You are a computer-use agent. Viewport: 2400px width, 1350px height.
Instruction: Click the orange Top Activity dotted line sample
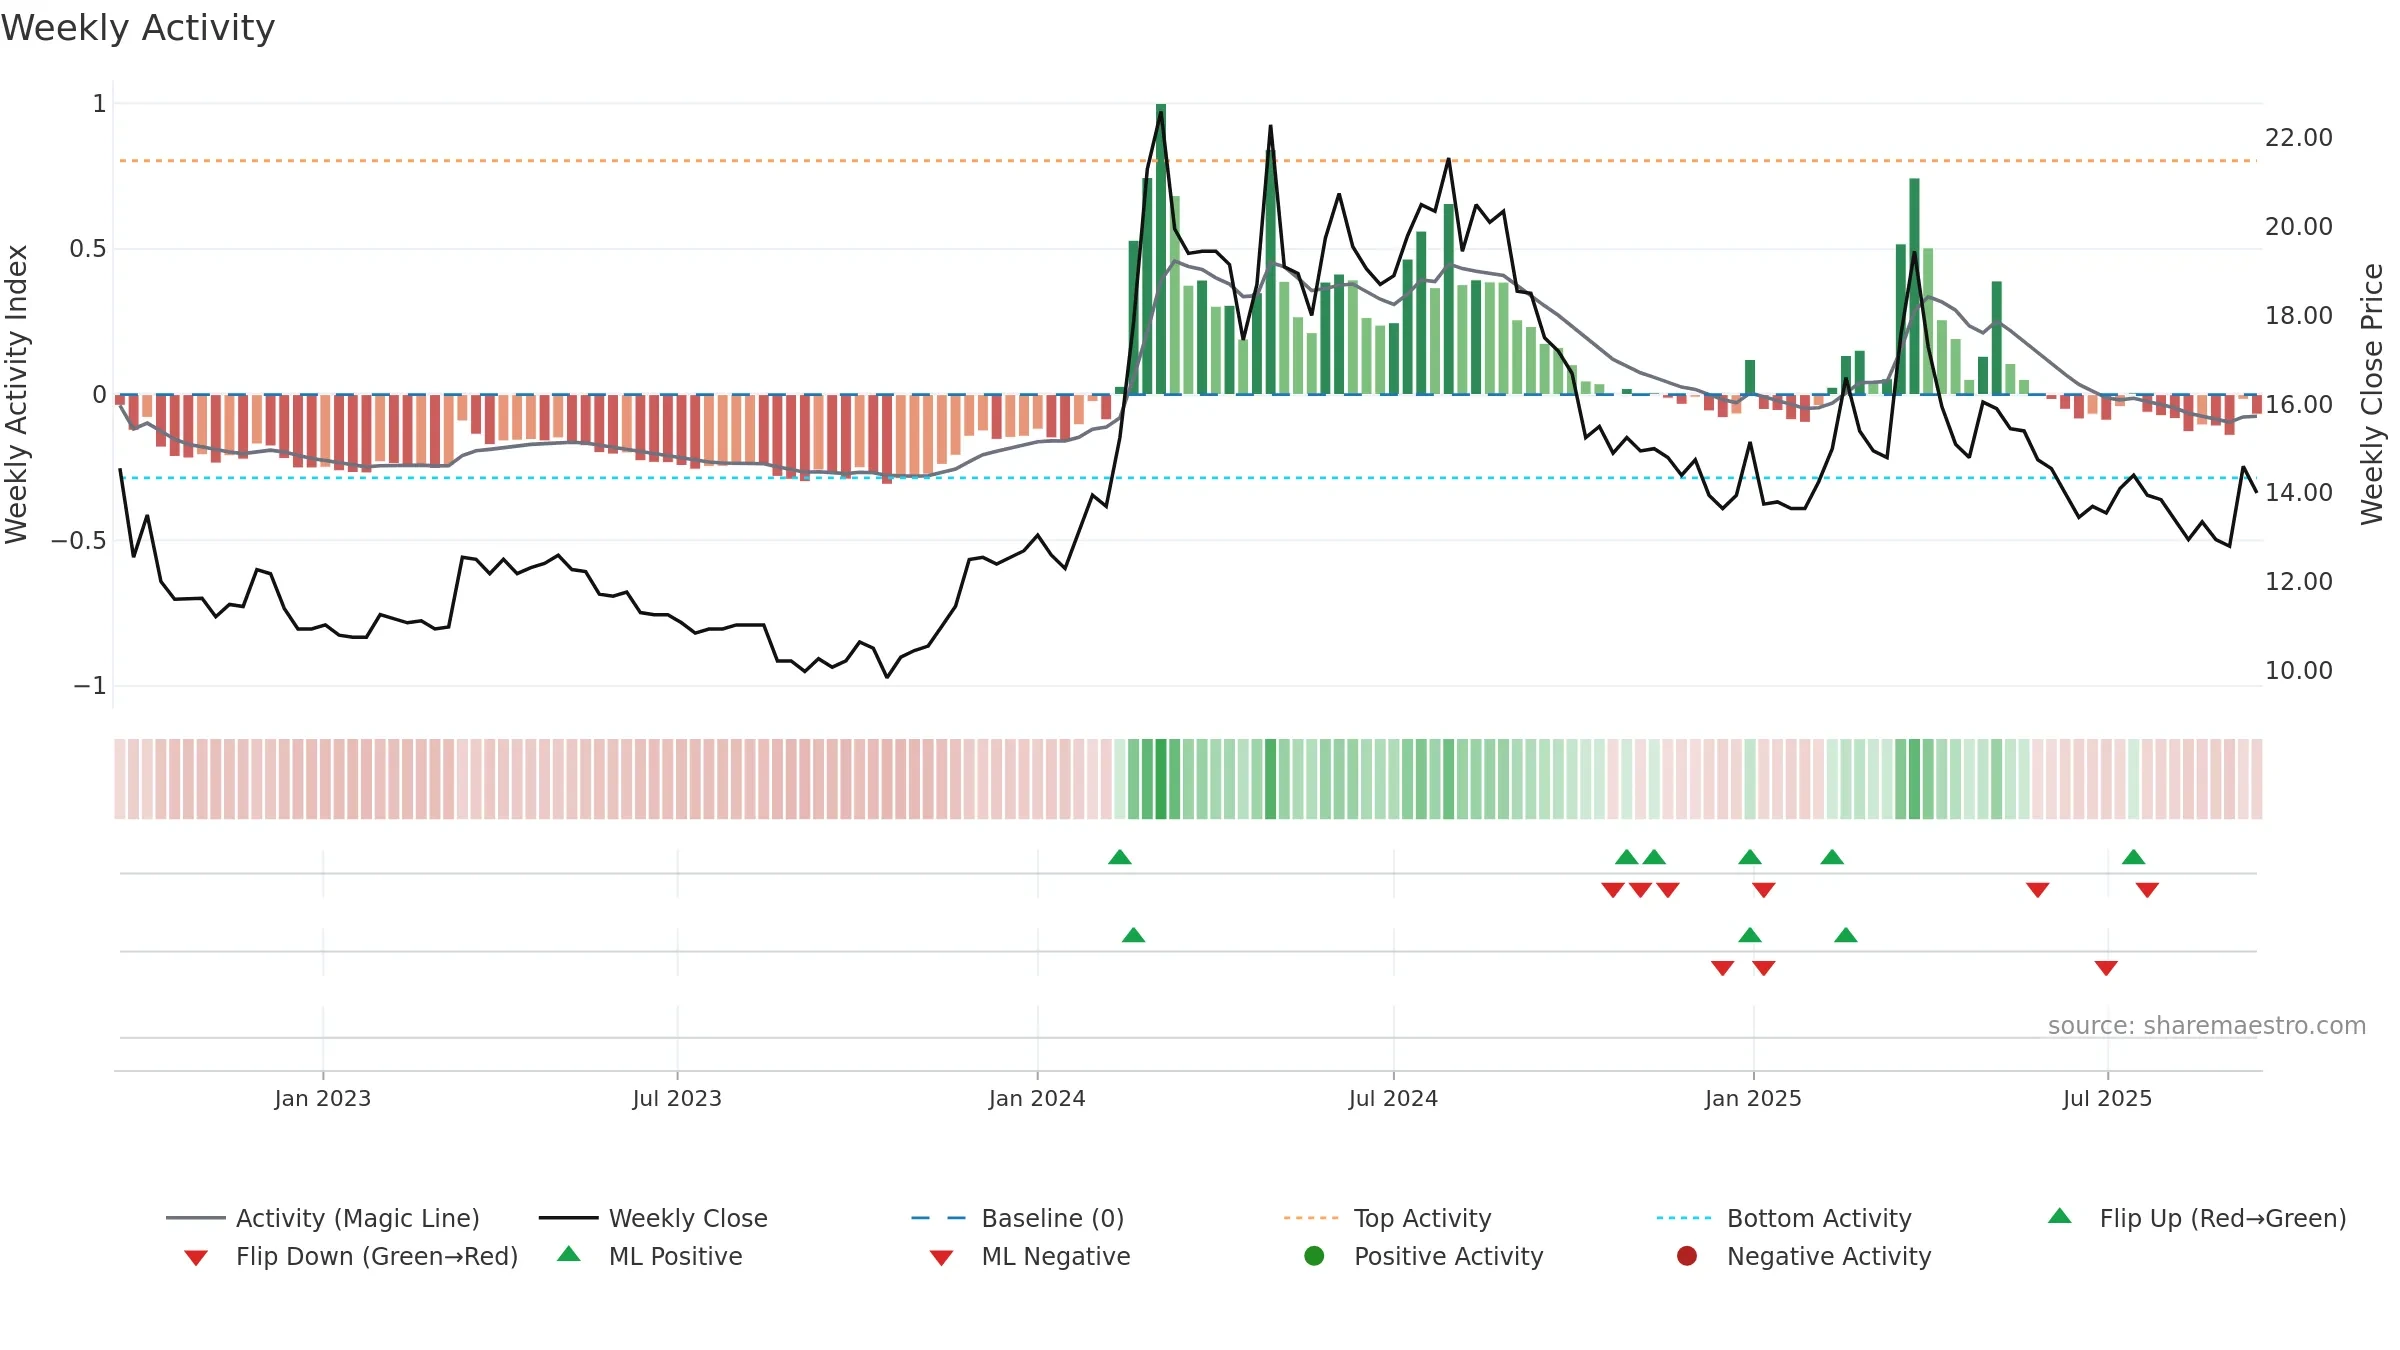1311,1218
